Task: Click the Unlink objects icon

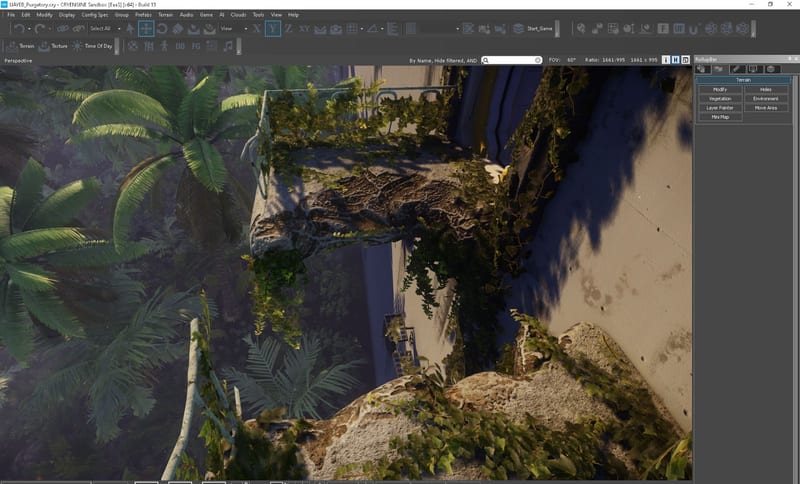Action: click(x=78, y=29)
